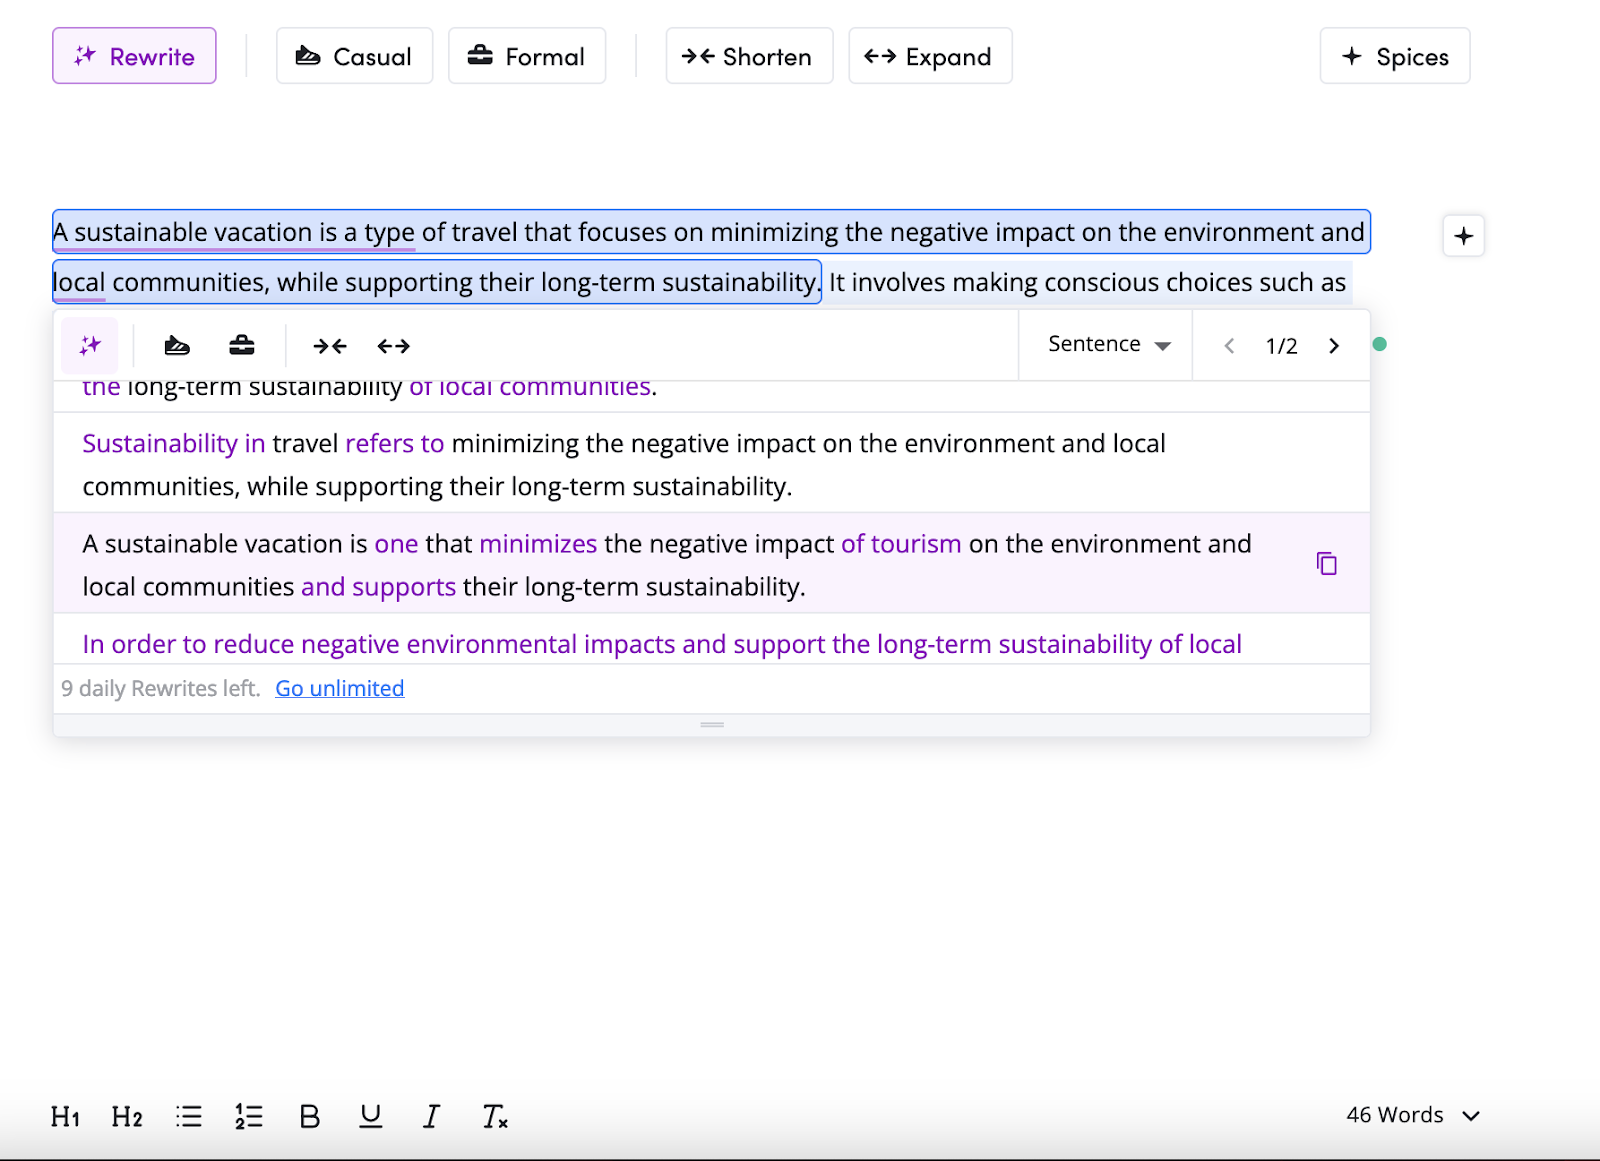1600x1161 pixels.
Task: Click the Expand button in top toolbar
Action: 930,56
